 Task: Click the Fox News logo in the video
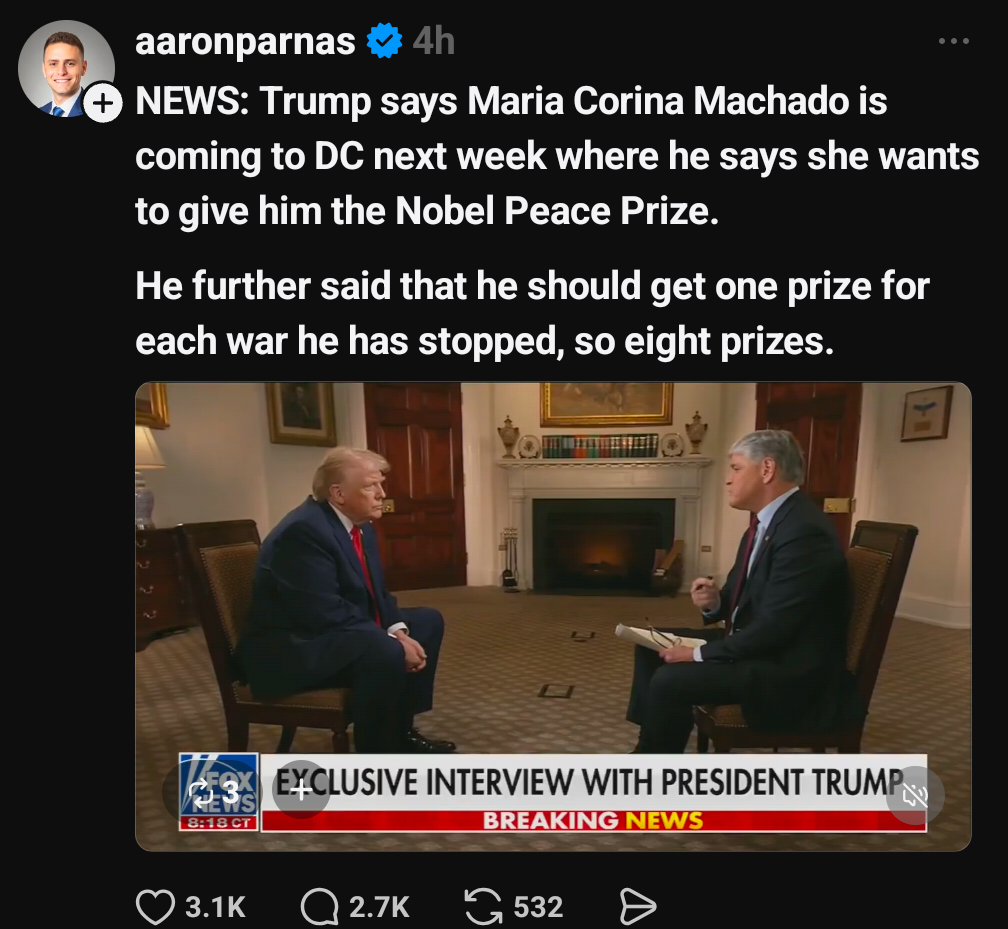click(x=219, y=791)
